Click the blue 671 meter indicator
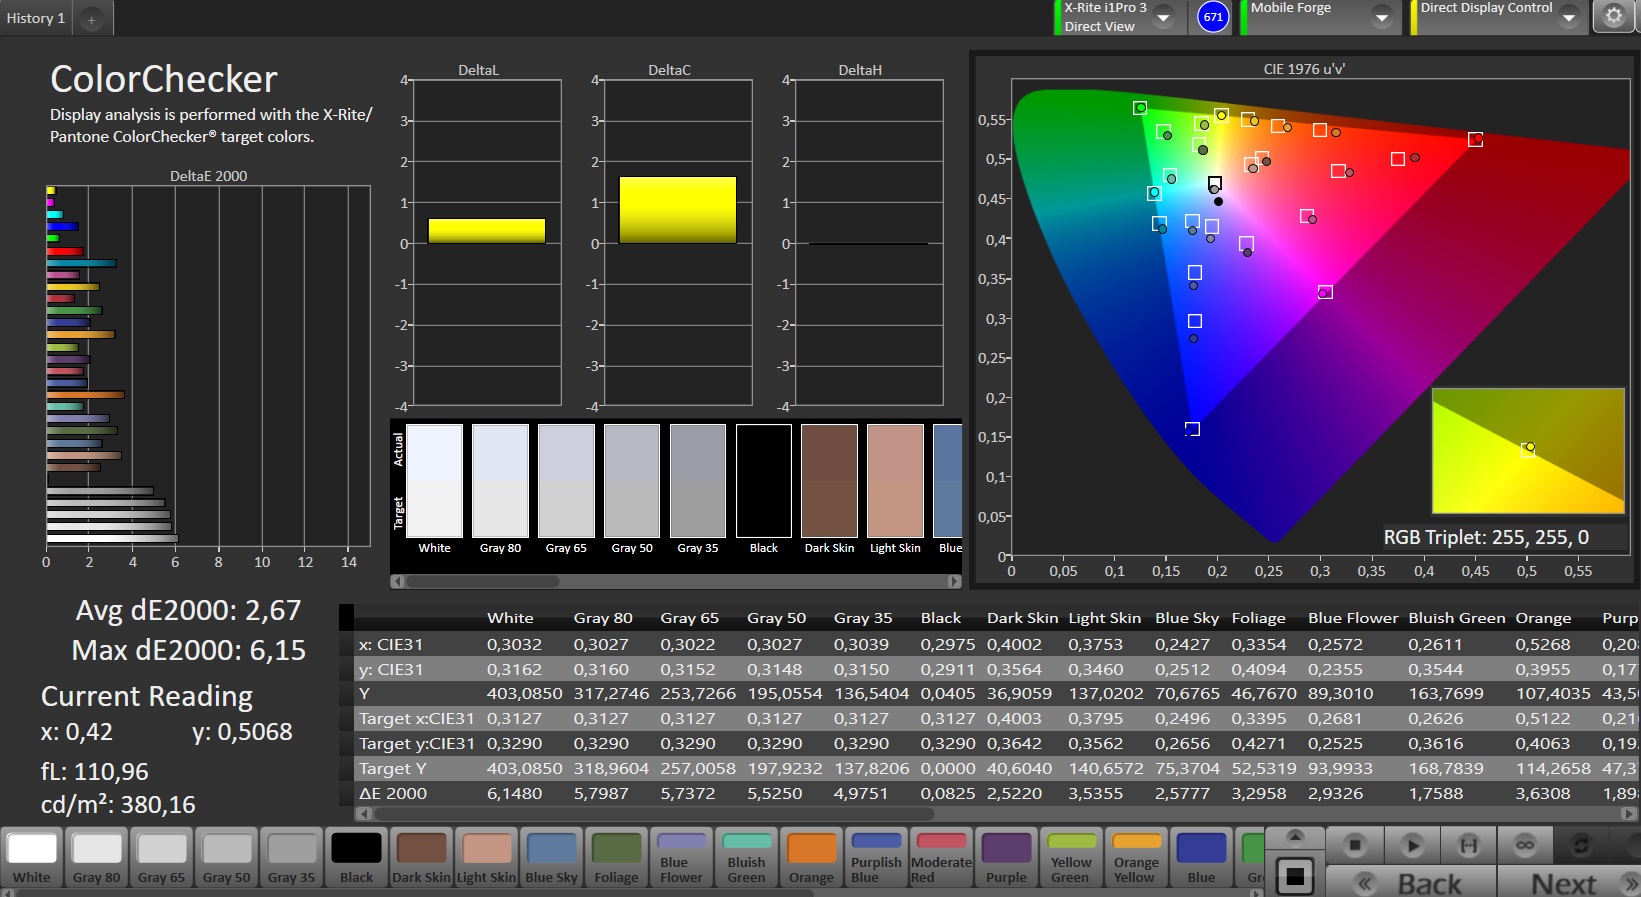This screenshot has height=897, width=1641. (1213, 17)
